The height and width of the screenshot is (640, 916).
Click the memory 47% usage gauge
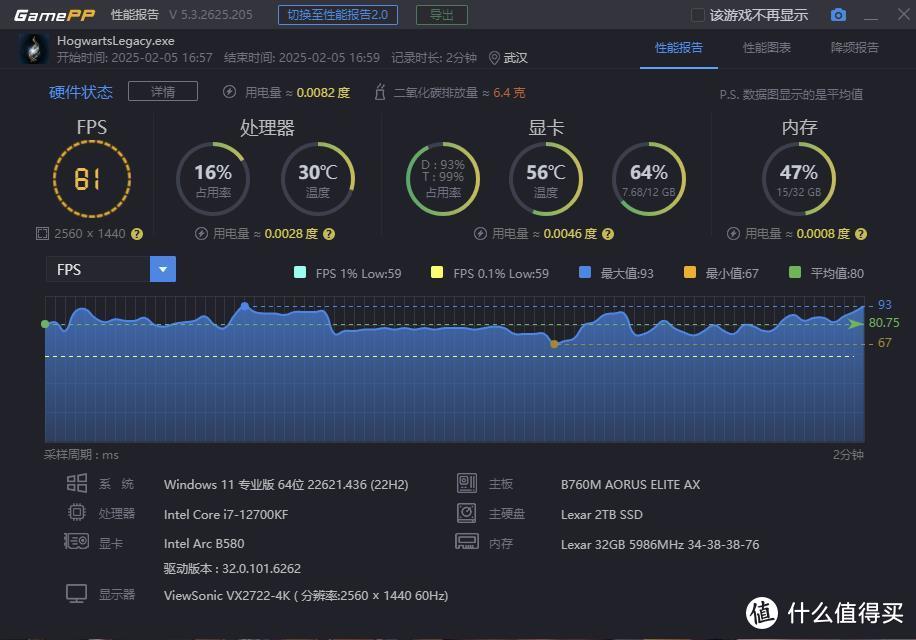tap(799, 179)
